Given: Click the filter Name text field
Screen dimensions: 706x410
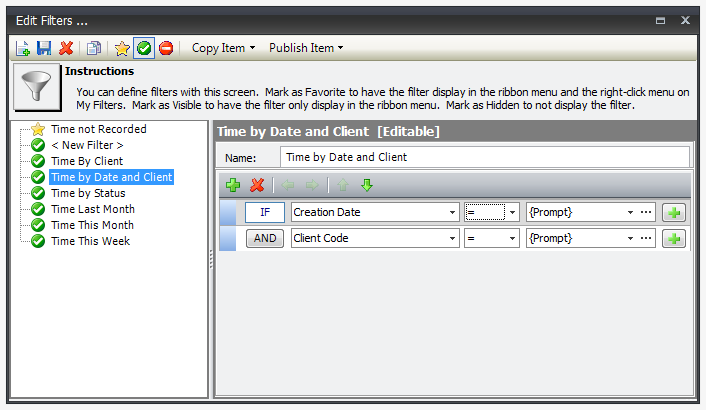Looking at the screenshot, I should tap(485, 157).
